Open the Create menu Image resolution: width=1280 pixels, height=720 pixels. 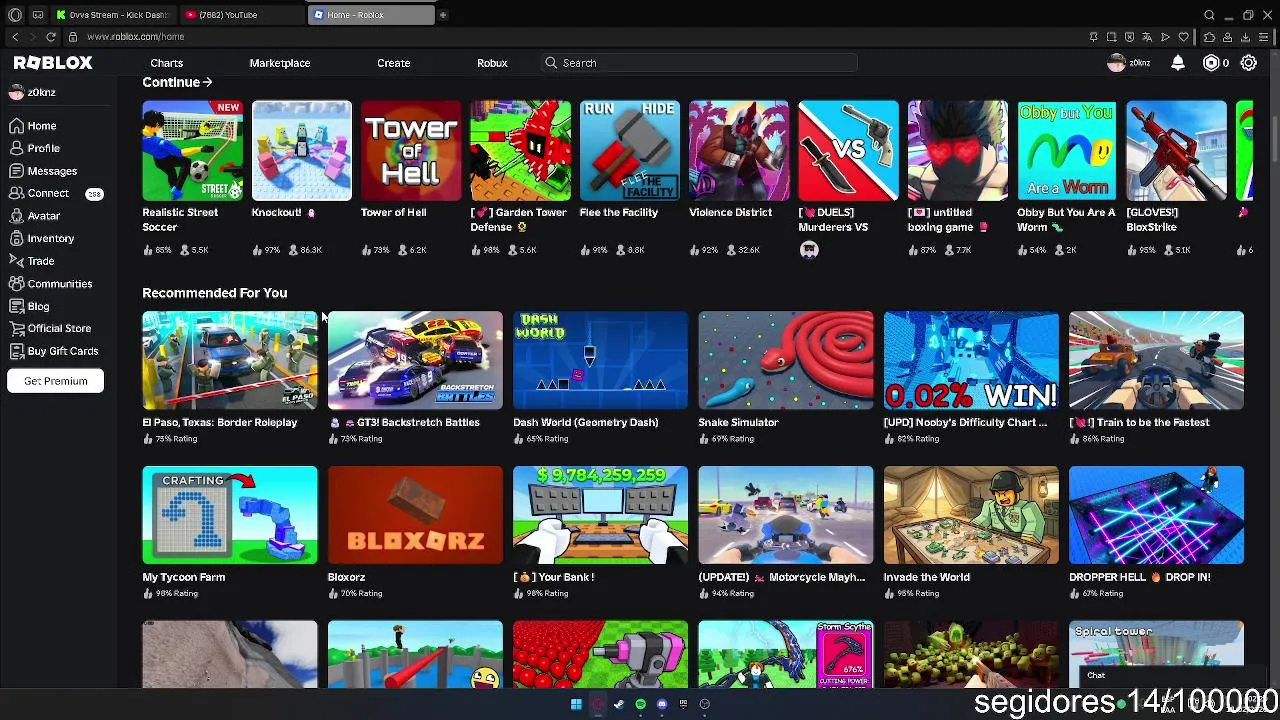[x=394, y=63]
